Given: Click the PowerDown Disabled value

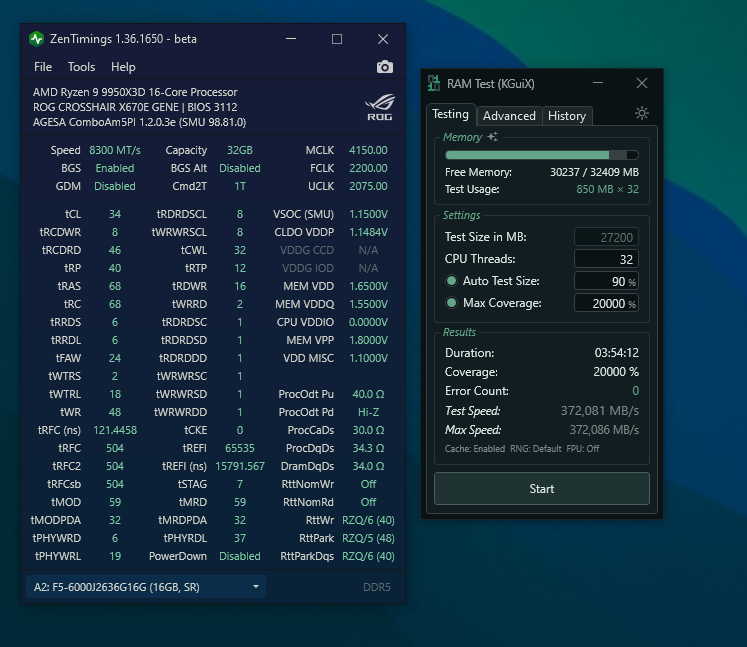Looking at the screenshot, I should [x=240, y=556].
